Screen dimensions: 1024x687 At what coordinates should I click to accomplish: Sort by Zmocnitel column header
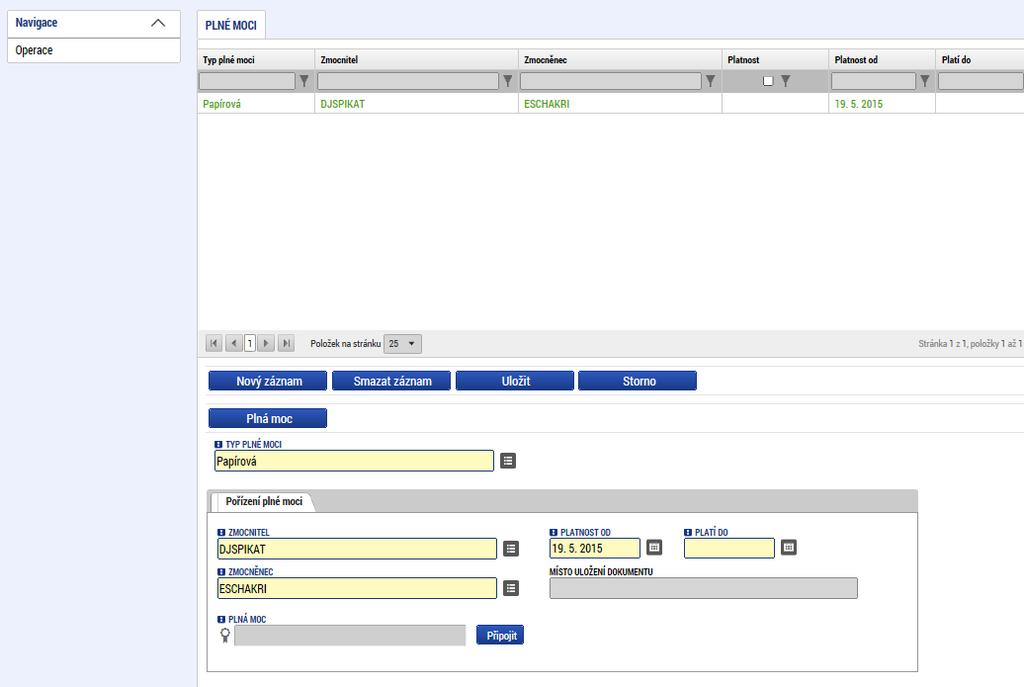(x=417, y=59)
